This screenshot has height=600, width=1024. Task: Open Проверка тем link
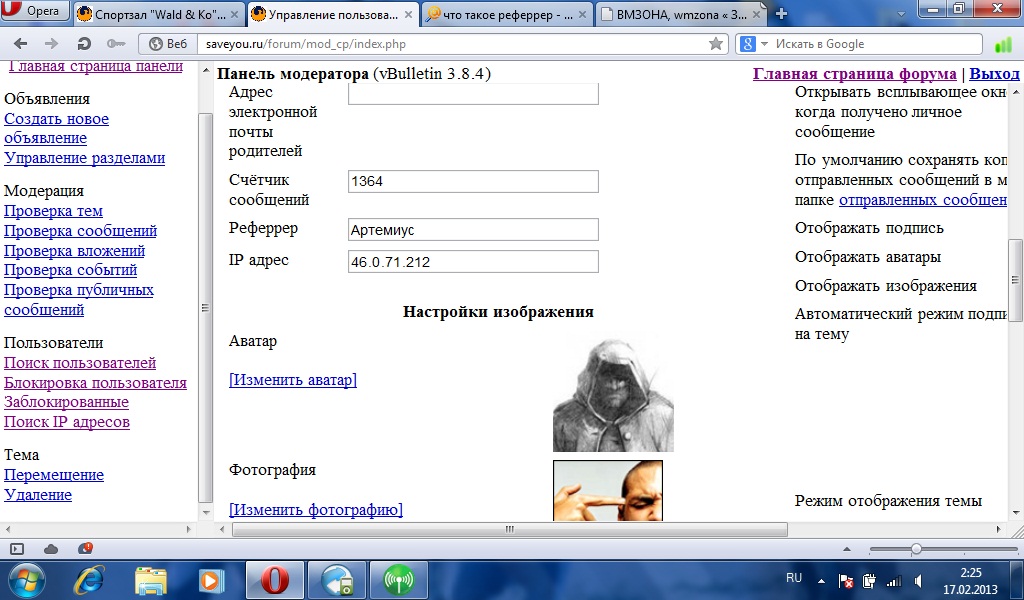point(53,211)
